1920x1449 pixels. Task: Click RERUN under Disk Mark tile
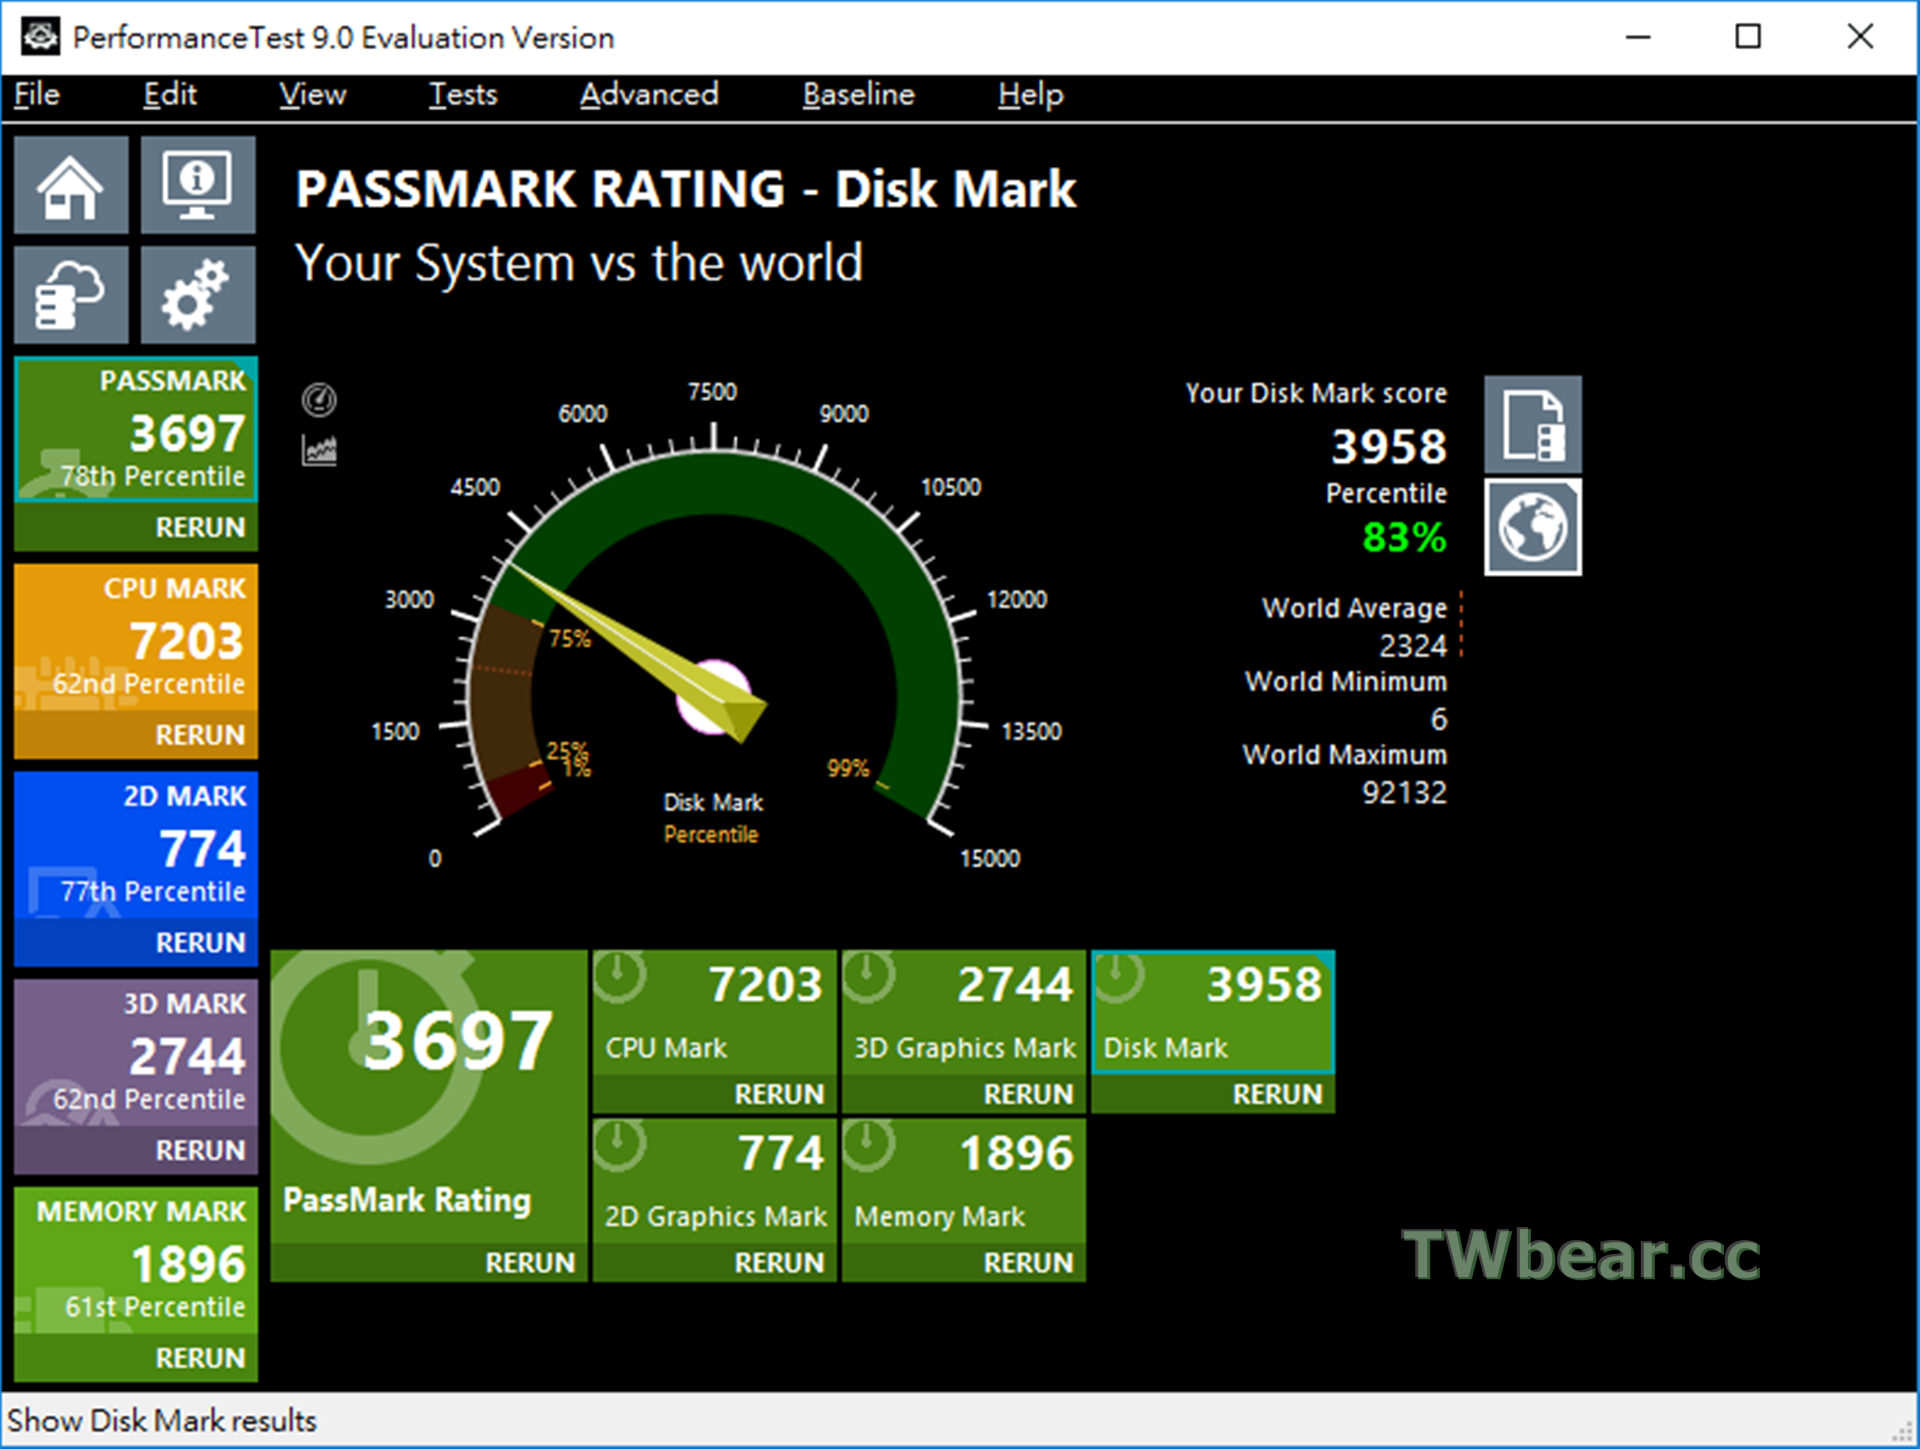point(1276,1094)
